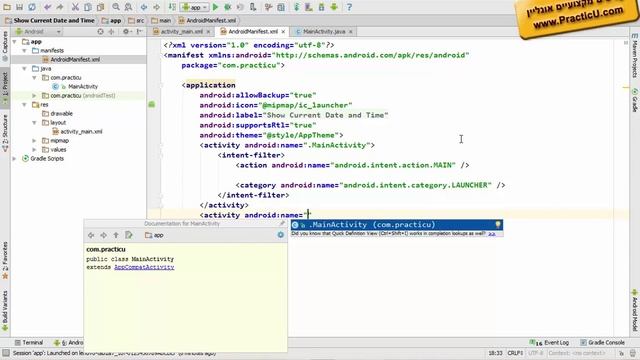Viewport: 640px width, 360px height.
Task: Collapse the res folder
Action: pyautogui.click(x=24, y=104)
